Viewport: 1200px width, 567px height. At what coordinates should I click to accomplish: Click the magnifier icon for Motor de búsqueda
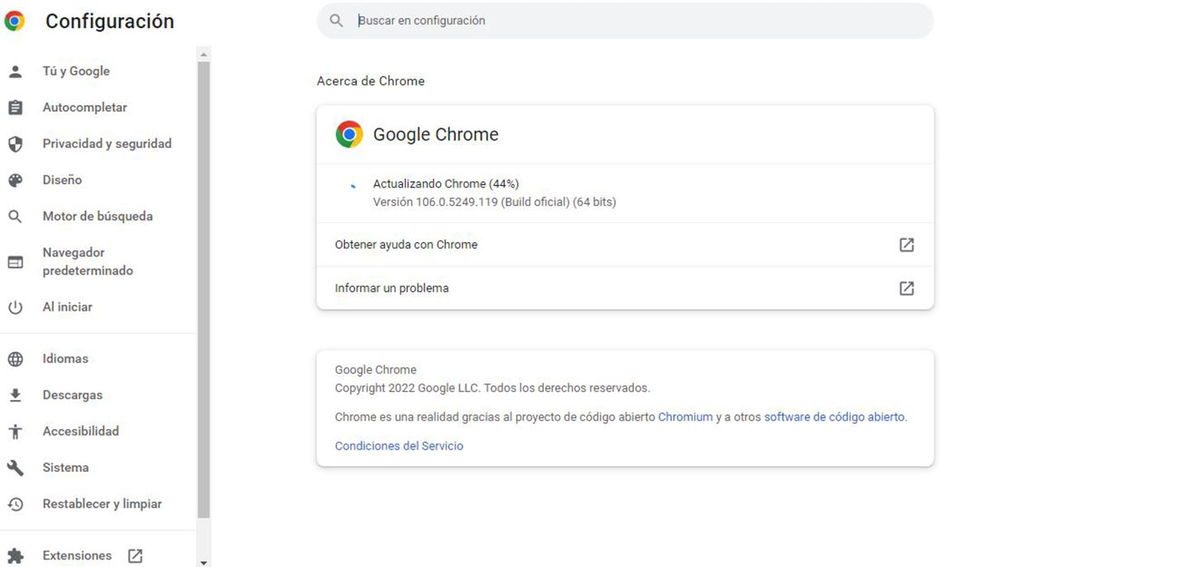click(15, 217)
